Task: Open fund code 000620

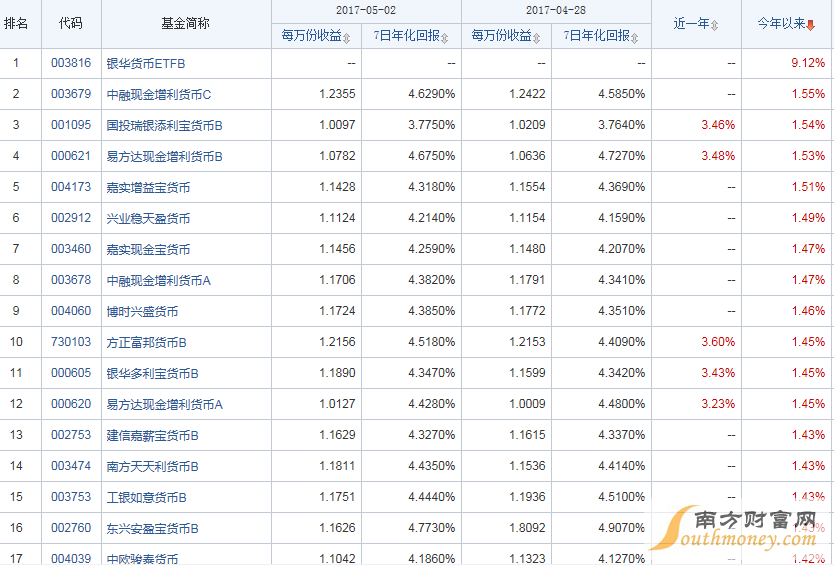Action: (x=71, y=403)
